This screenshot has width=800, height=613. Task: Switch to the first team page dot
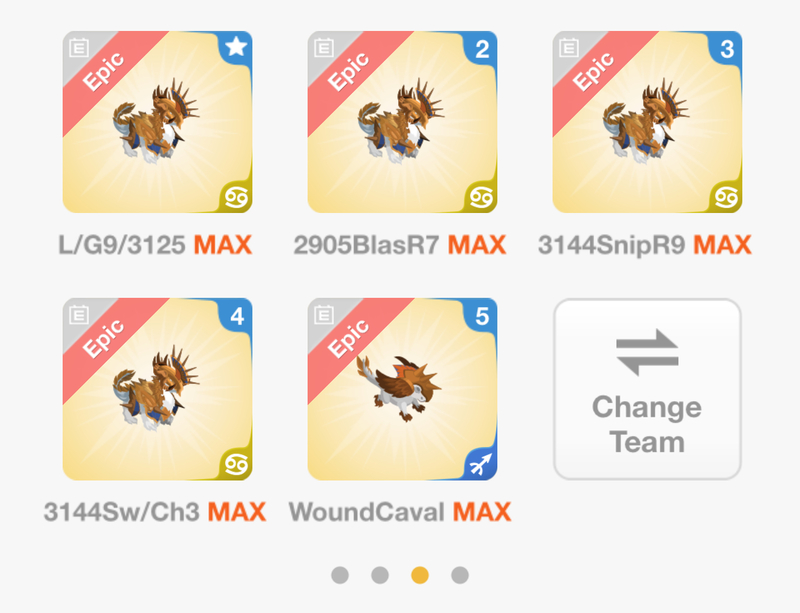(340, 575)
